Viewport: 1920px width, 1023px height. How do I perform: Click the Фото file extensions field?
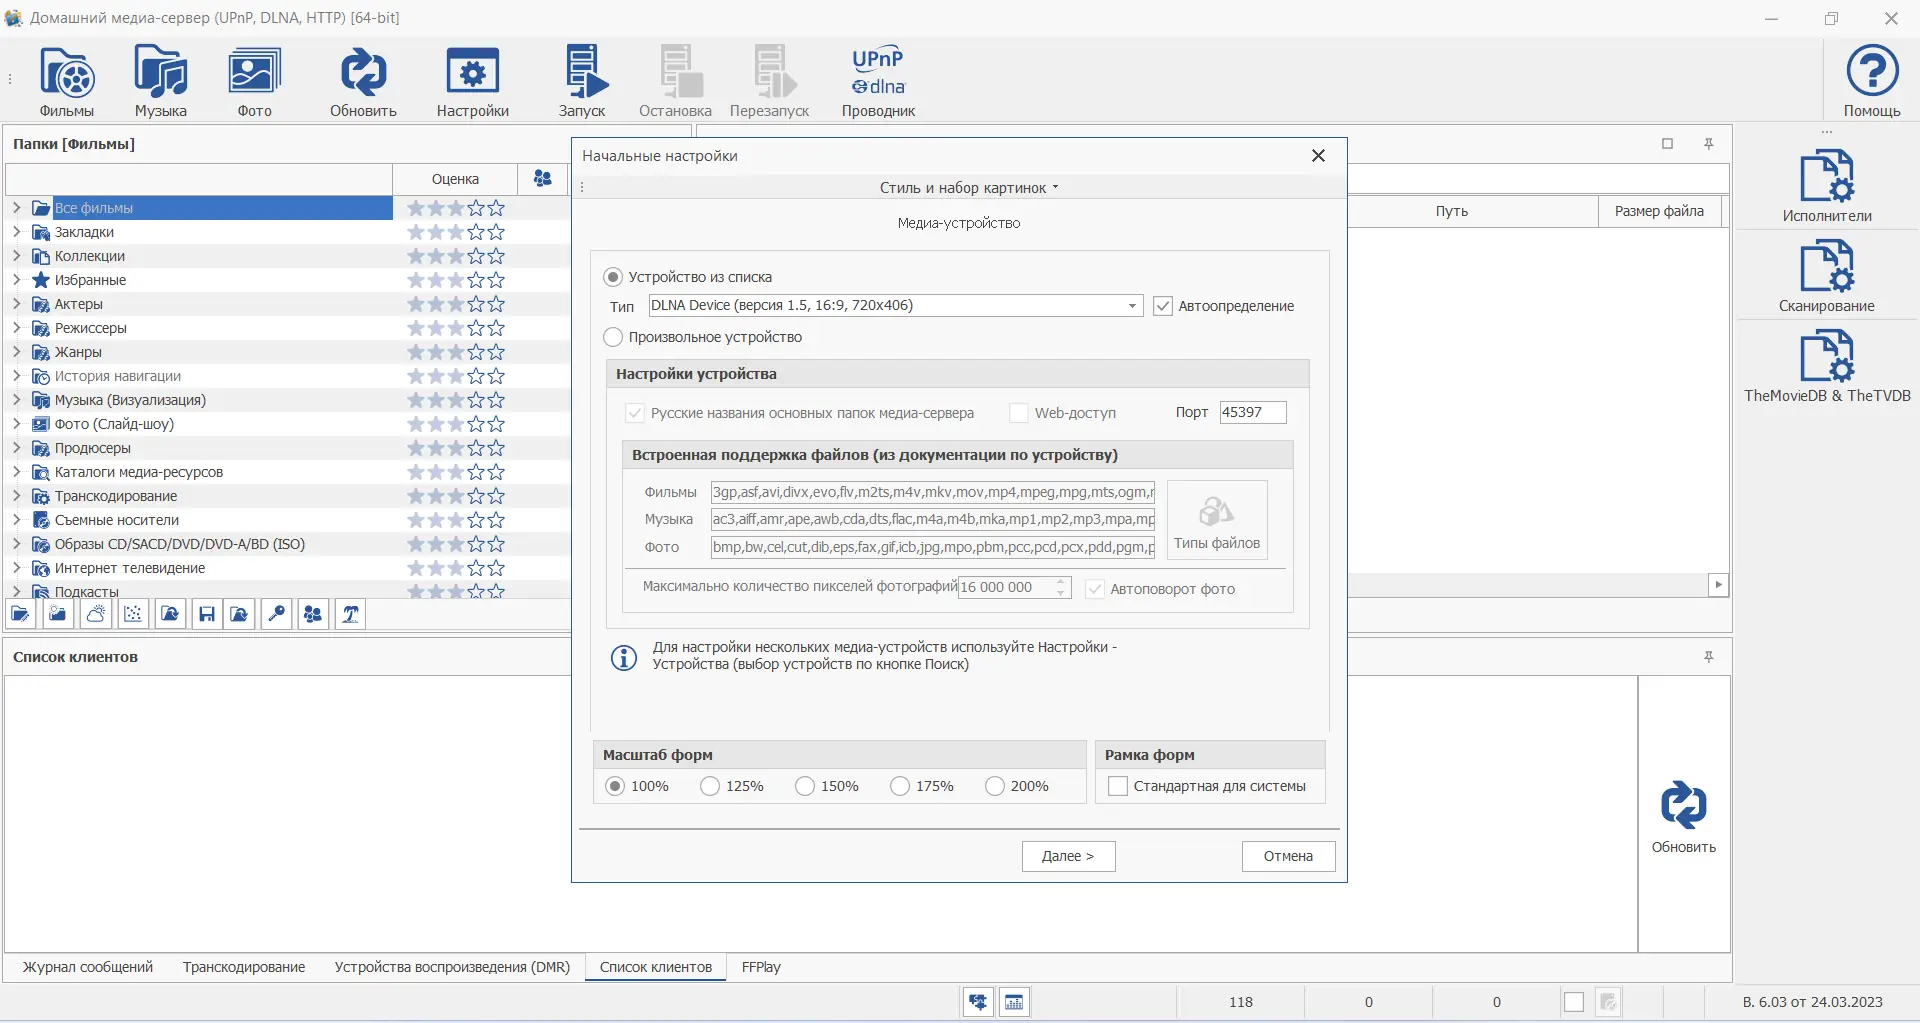[x=933, y=547]
